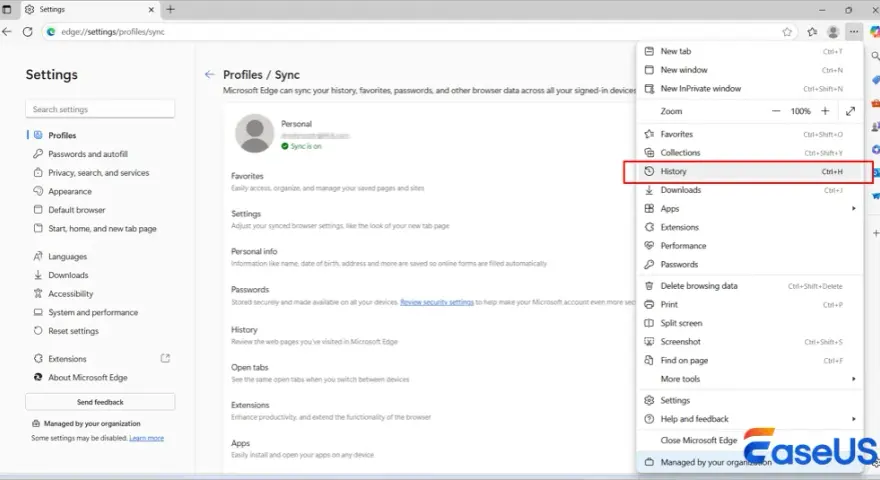Open Appearance settings section
880x480 pixels.
[x=70, y=191]
